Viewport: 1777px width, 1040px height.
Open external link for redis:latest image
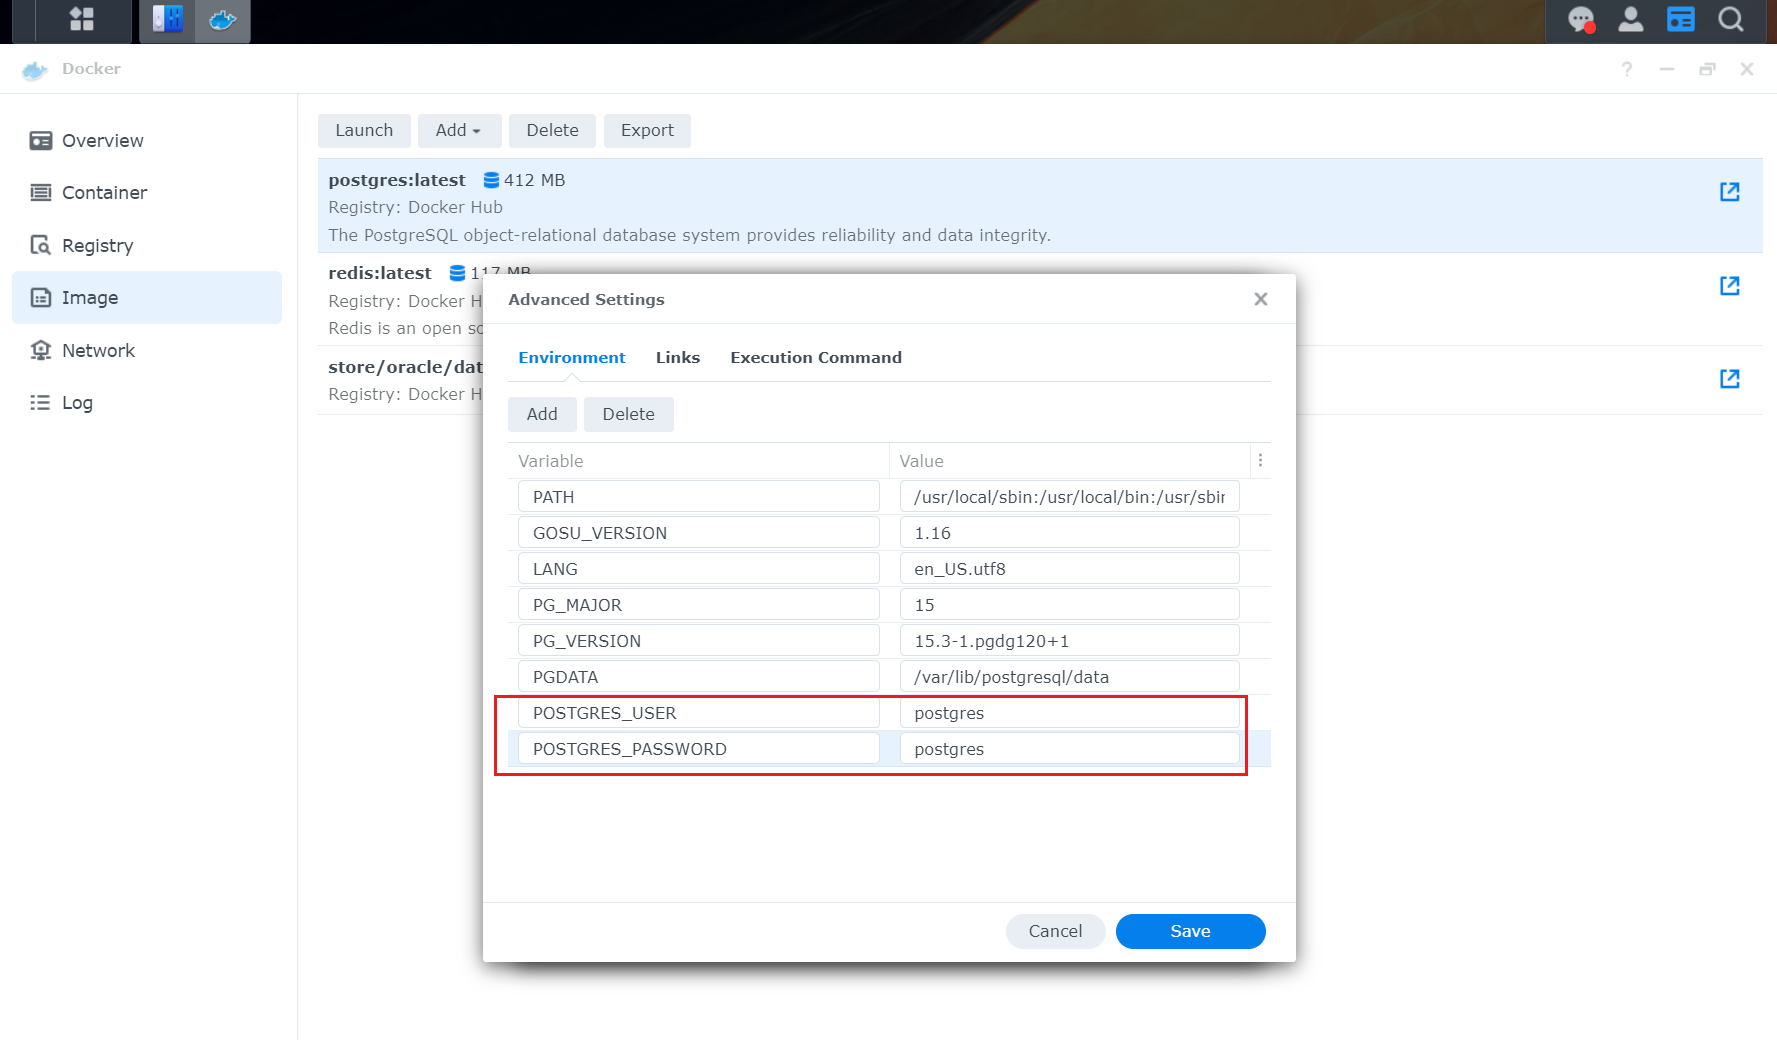pyautogui.click(x=1730, y=286)
